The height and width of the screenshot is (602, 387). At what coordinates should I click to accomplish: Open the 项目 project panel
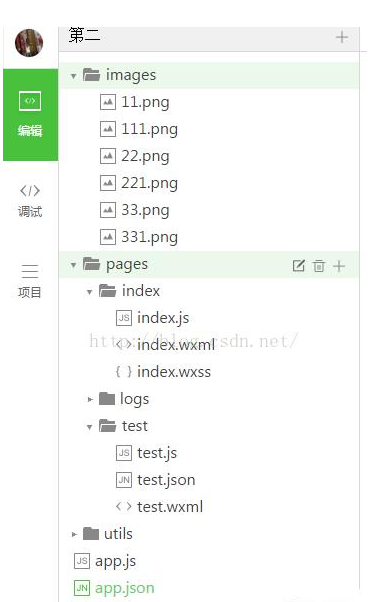click(30, 281)
